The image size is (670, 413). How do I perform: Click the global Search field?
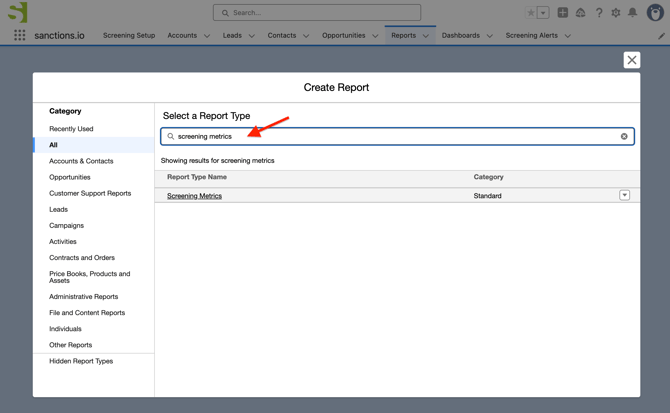click(x=317, y=13)
